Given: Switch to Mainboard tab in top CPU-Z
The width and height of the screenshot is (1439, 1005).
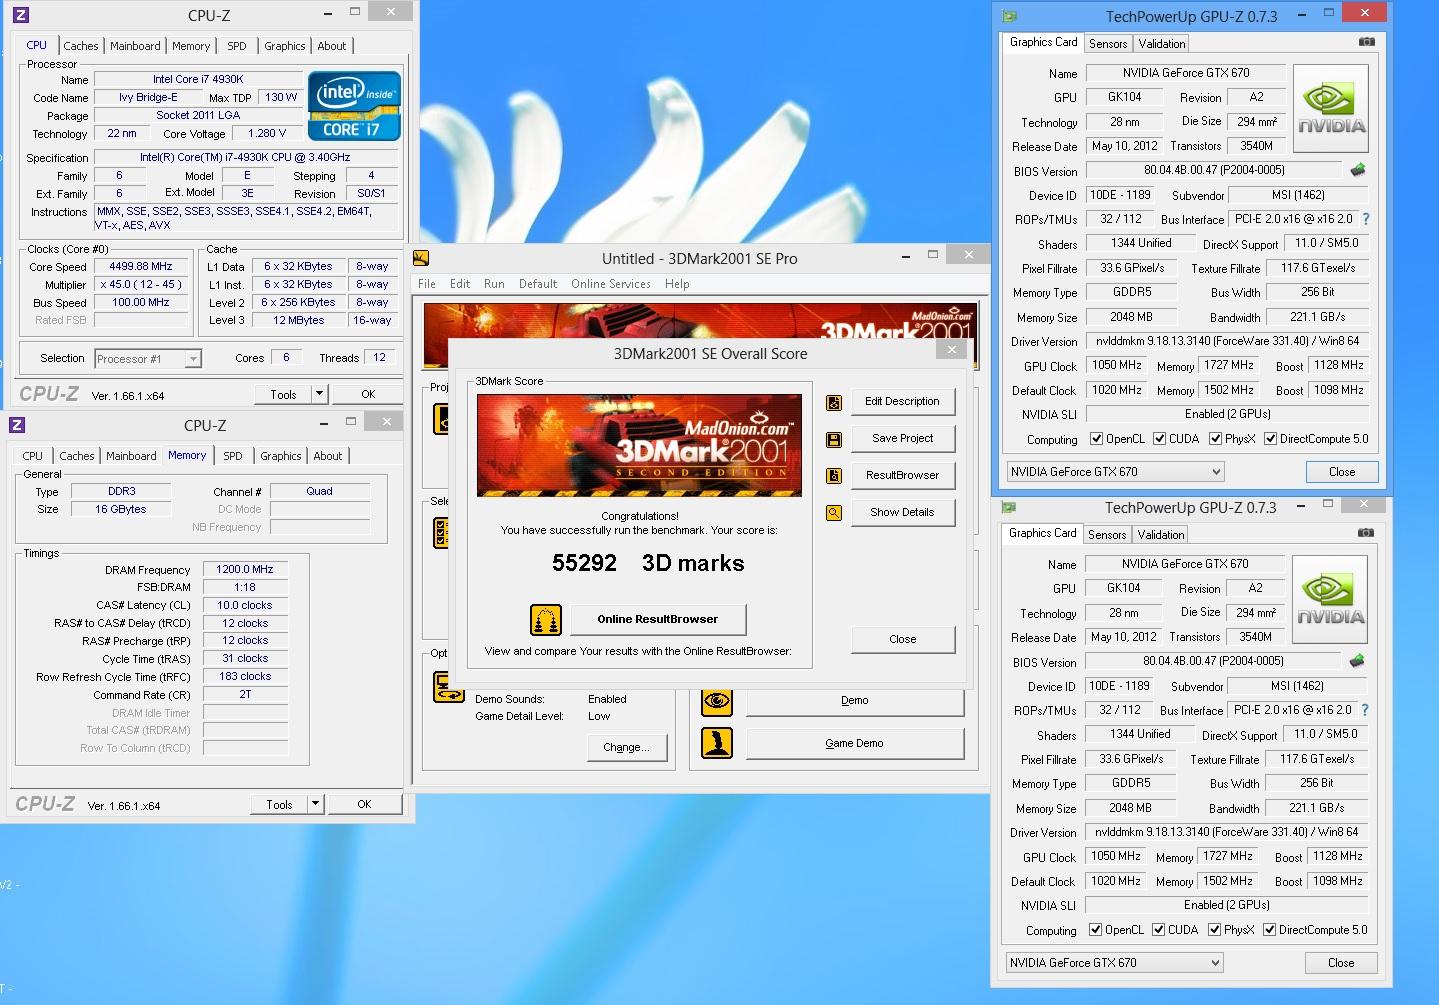Looking at the screenshot, I should (135, 46).
